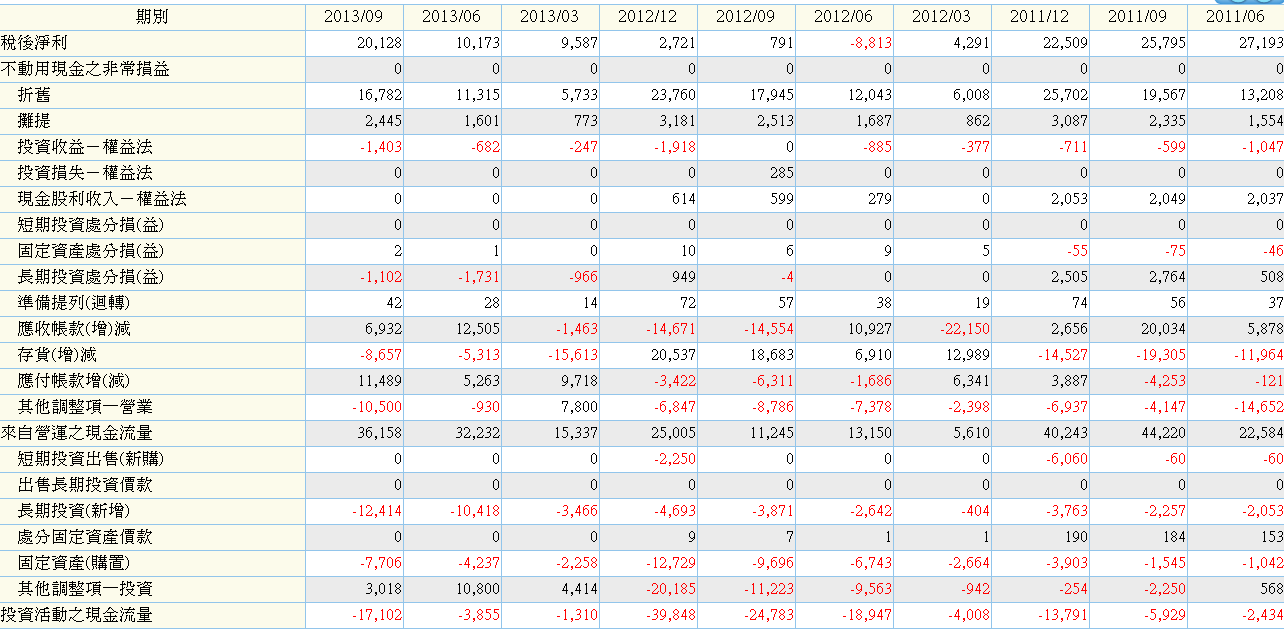The height and width of the screenshot is (629, 1284).
Task: Click the 處分固定資產價款 row label
Action: point(85,537)
